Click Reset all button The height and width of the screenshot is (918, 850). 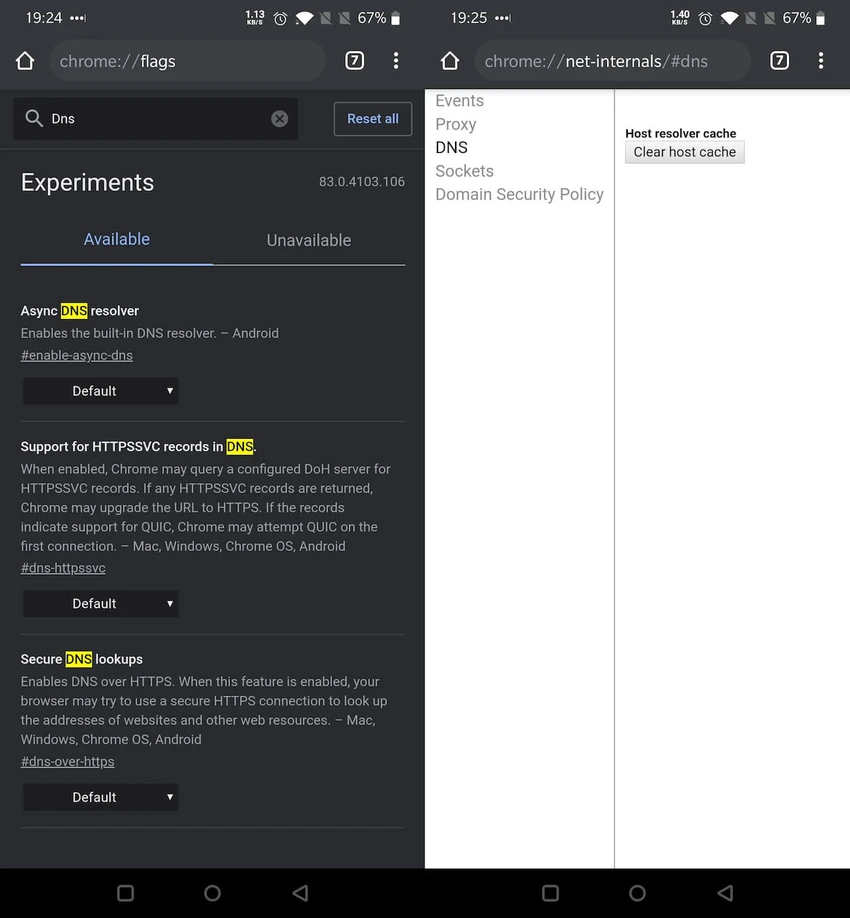pos(373,119)
